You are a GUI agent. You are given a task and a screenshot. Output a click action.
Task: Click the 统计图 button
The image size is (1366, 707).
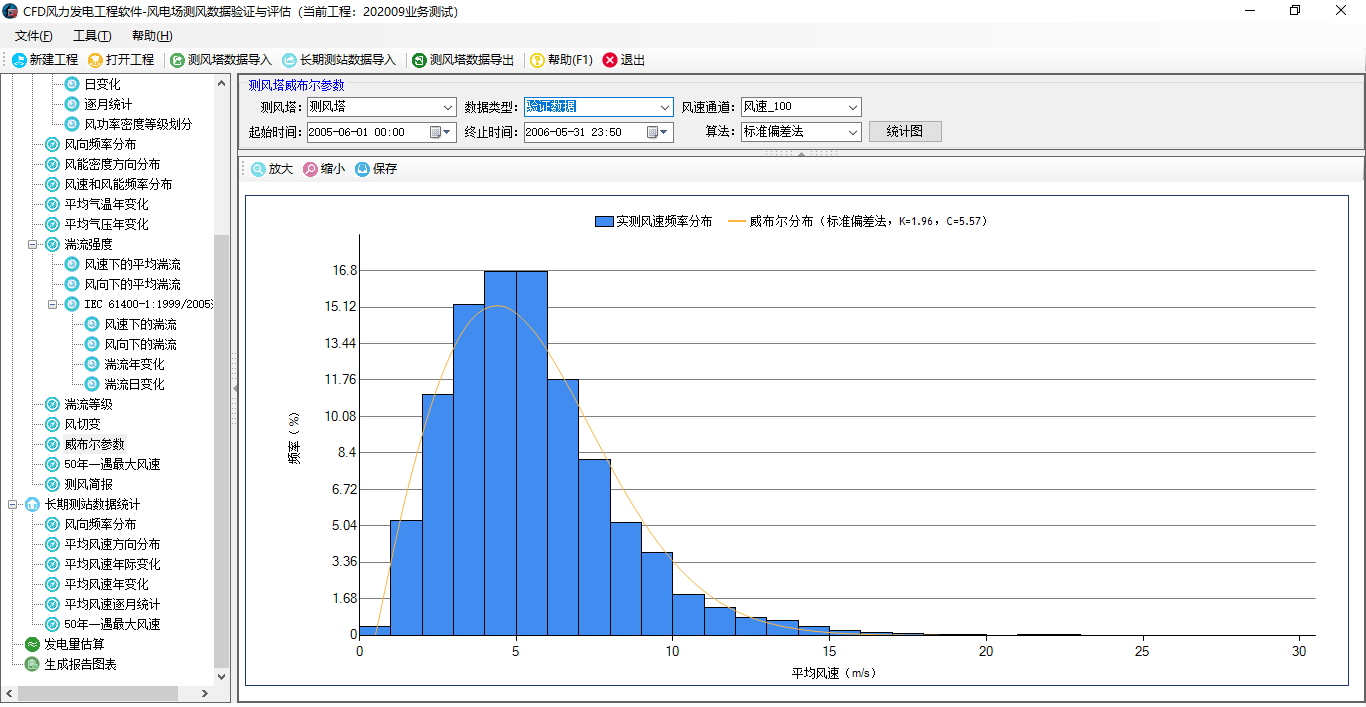(x=905, y=131)
